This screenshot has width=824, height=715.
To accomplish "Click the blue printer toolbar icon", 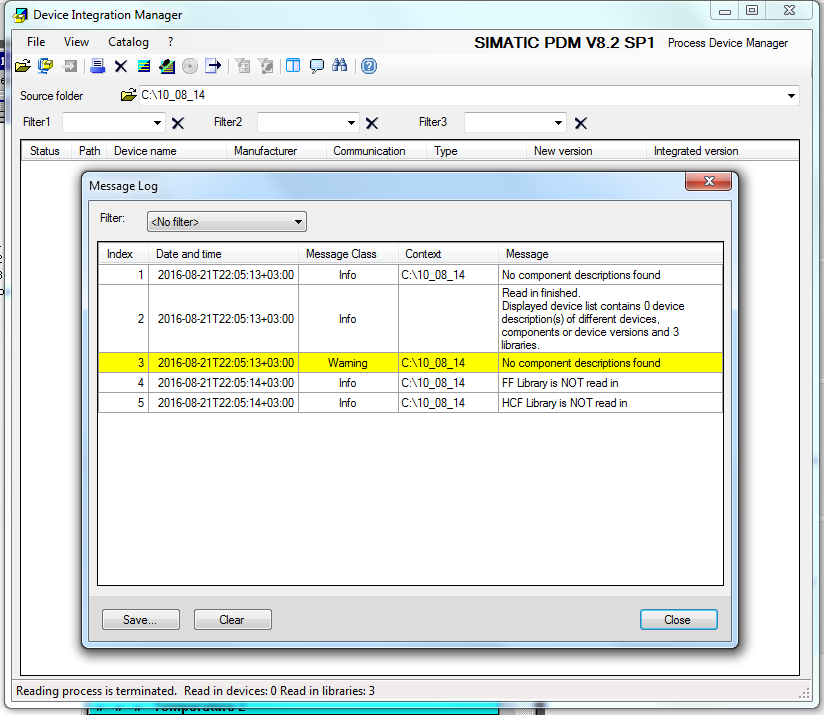I will click(x=97, y=66).
